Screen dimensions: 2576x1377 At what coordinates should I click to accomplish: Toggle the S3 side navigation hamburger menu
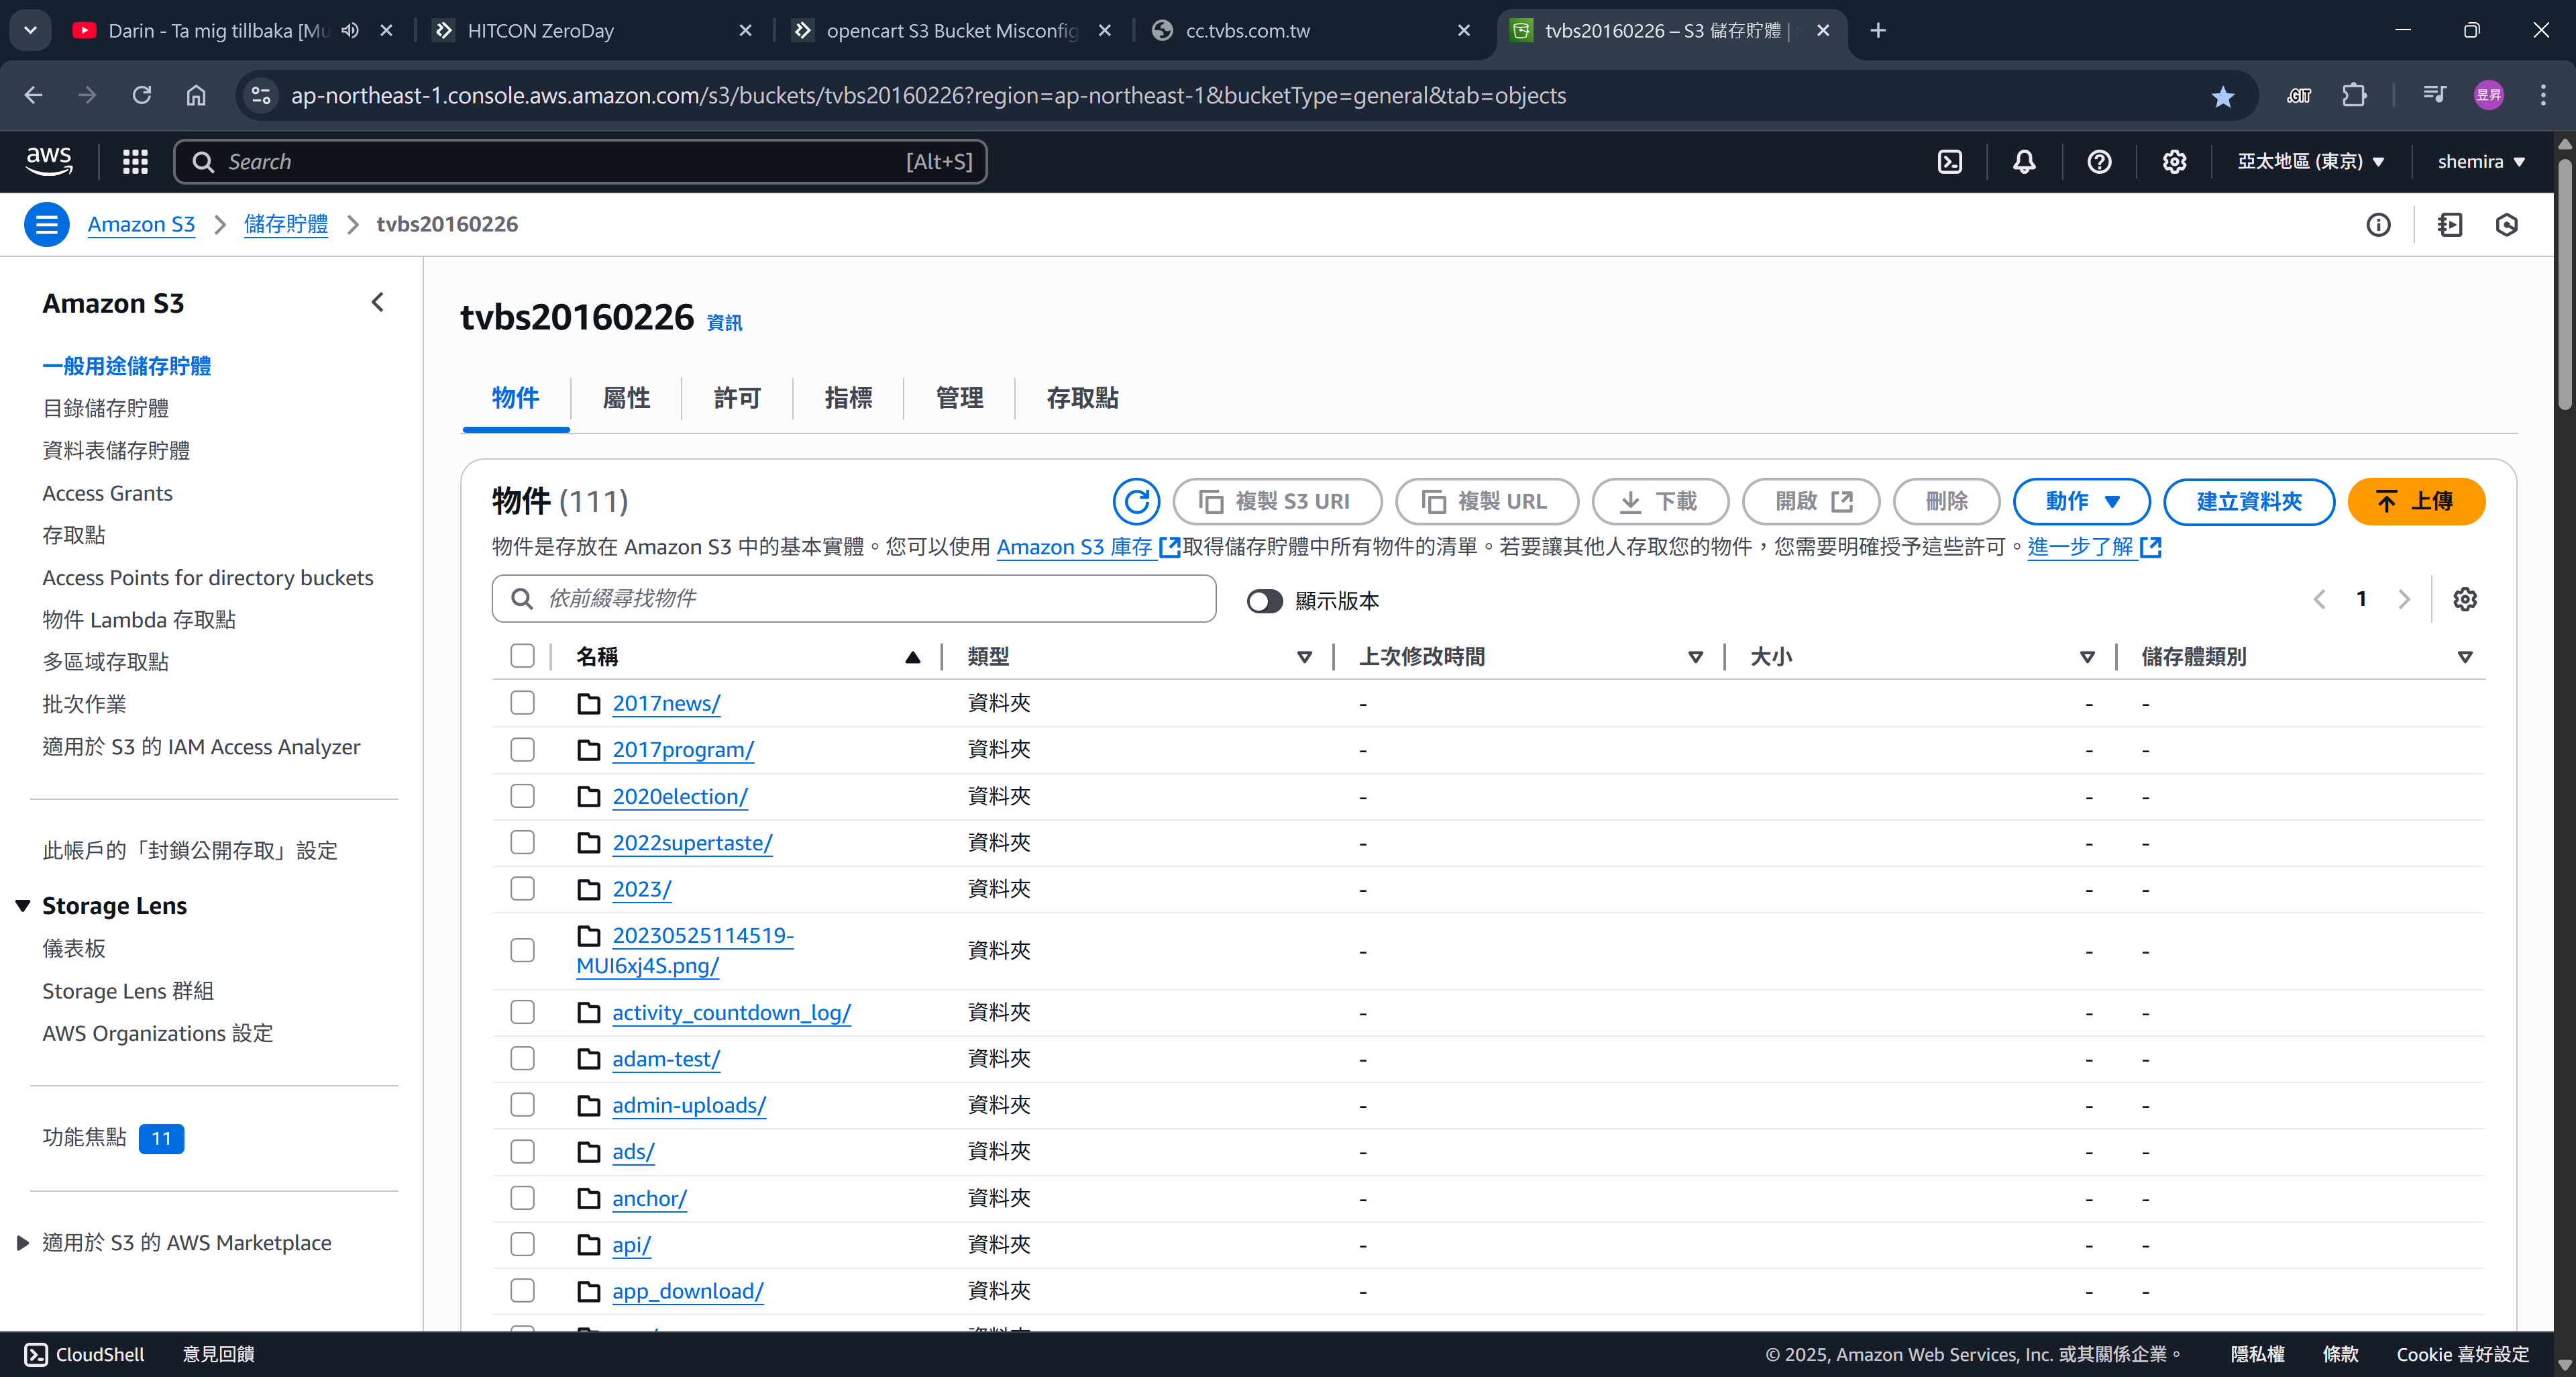point(47,224)
